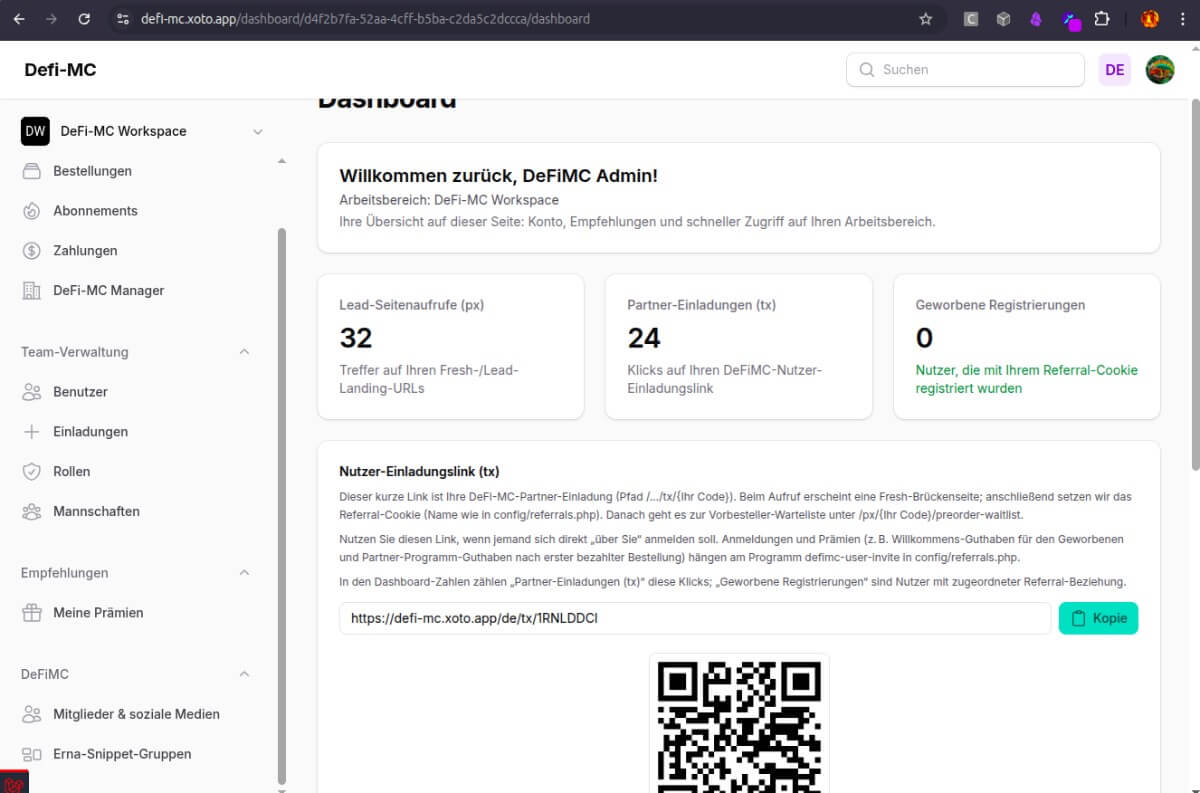Click the cube extension icon

(1003, 19)
